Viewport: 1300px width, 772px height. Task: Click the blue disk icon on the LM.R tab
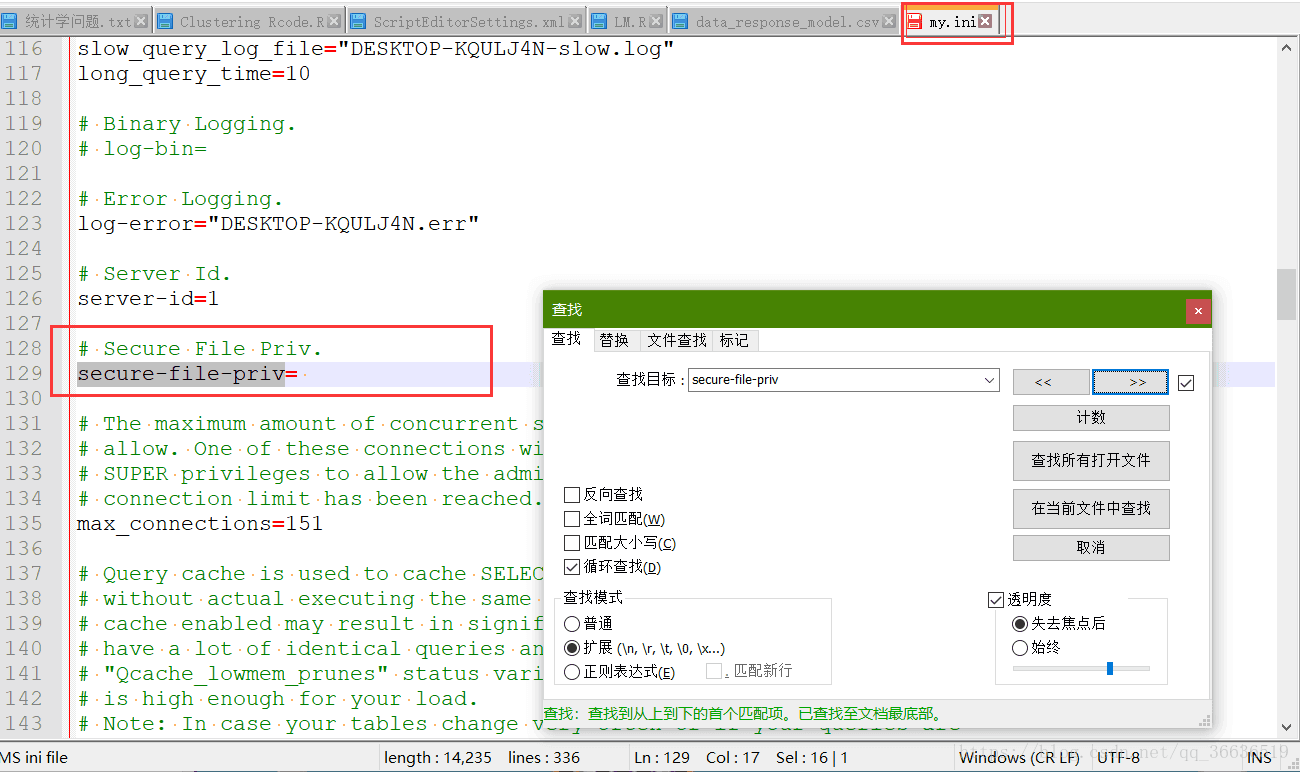pos(599,21)
